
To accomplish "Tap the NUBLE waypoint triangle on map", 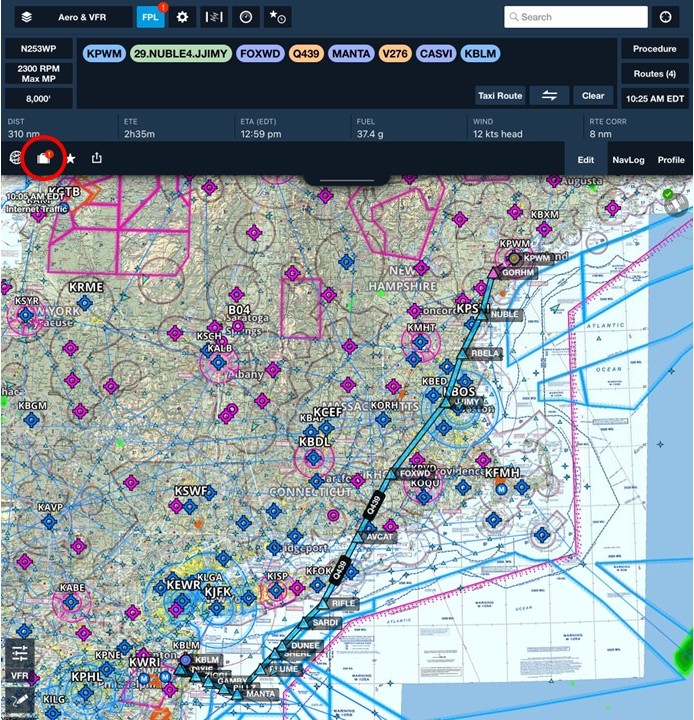I will tap(482, 315).
